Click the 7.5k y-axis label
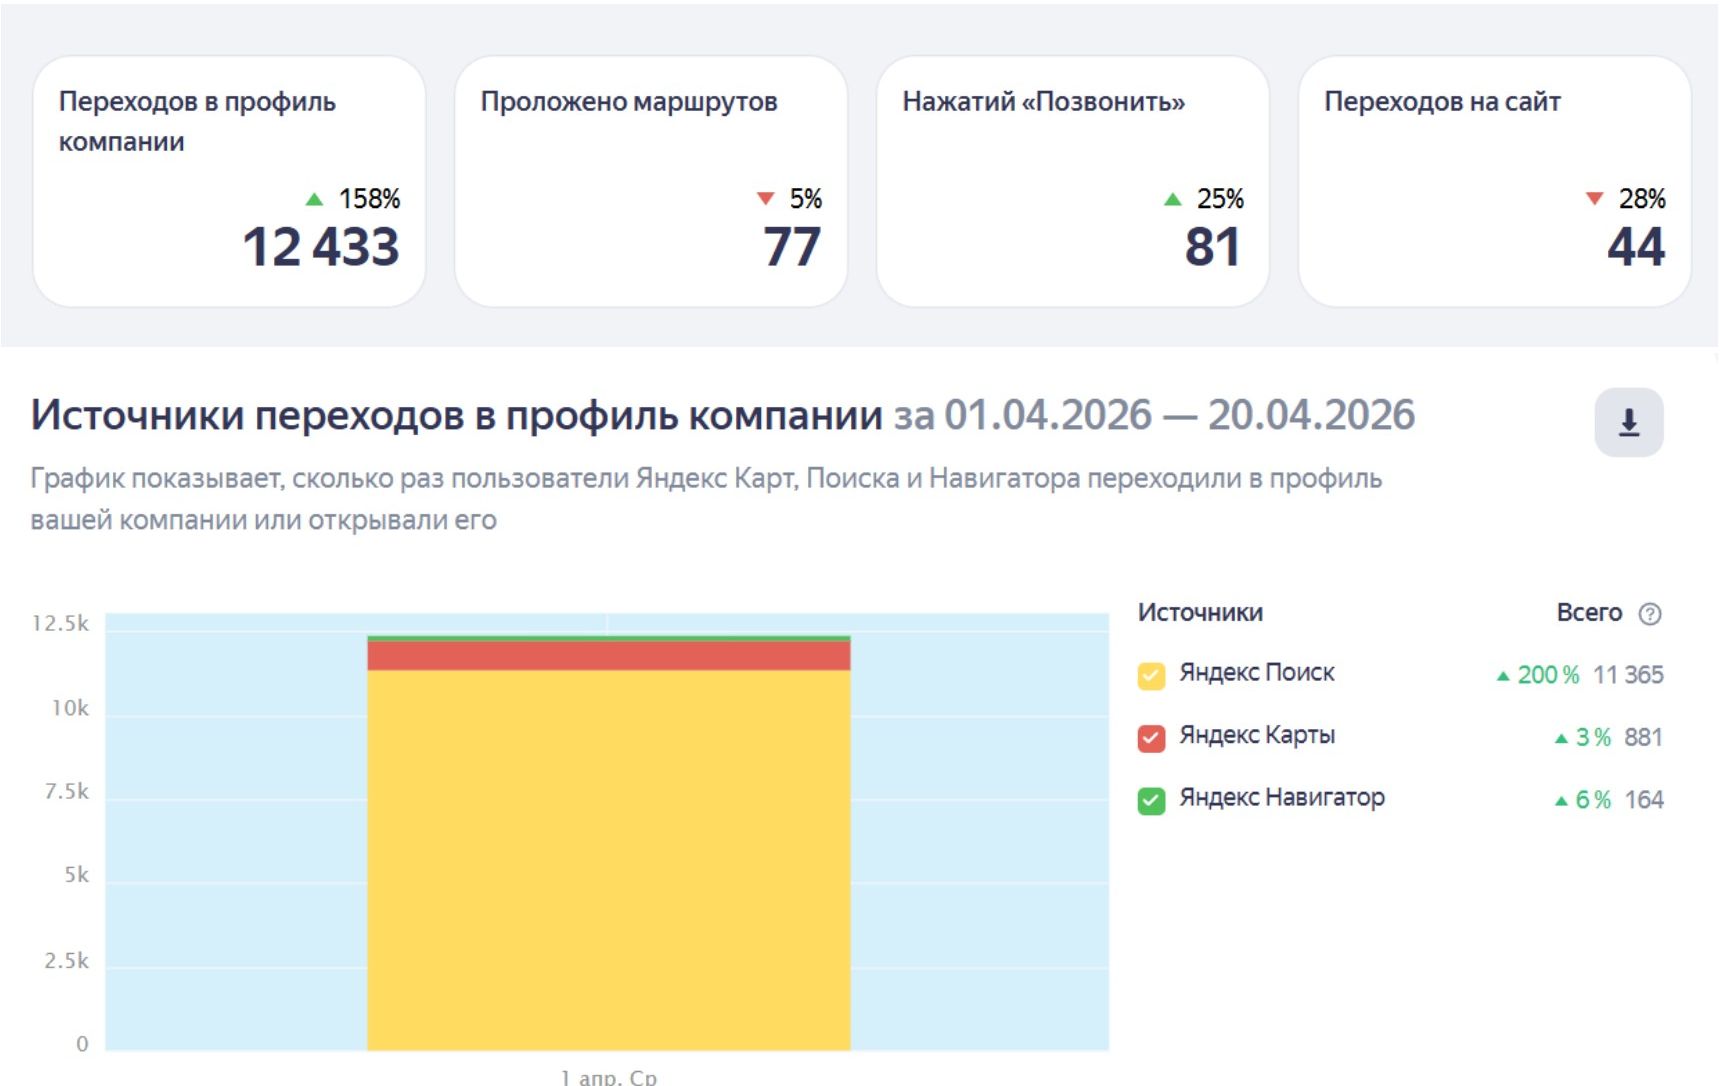1720x1086 pixels. (67, 792)
